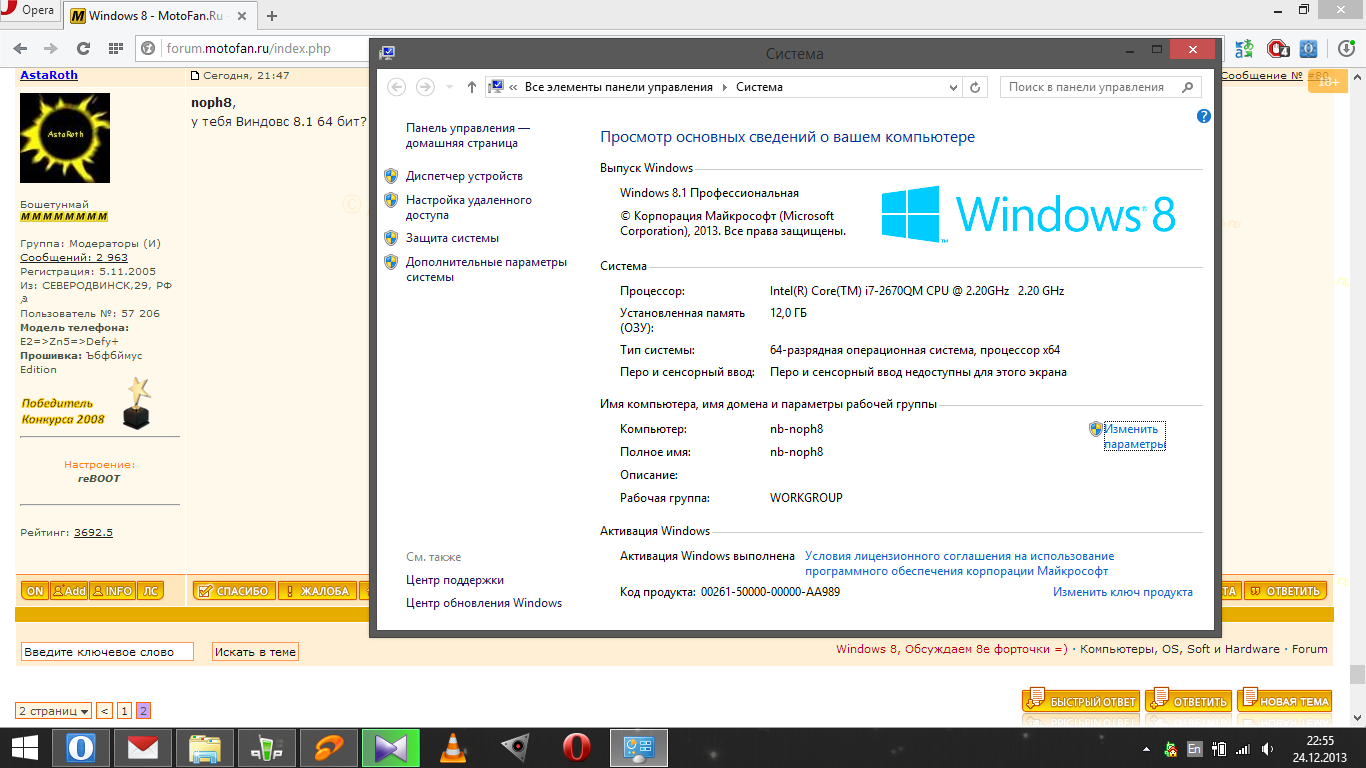1366x768 pixels.
Task: Open 'Настройка удаленного доступа' link
Action: click(469, 207)
